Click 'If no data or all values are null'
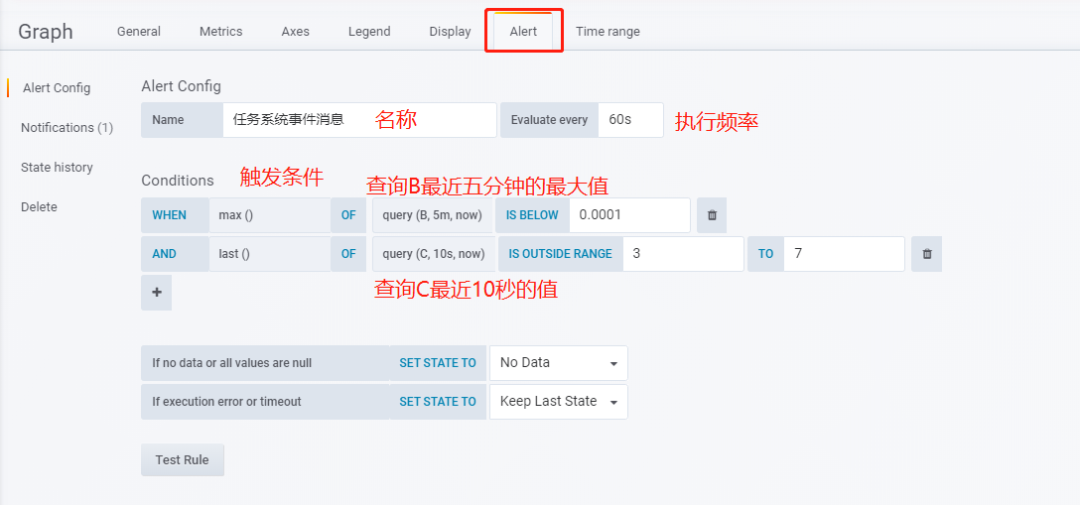Image resolution: width=1080 pixels, height=505 pixels. [232, 362]
